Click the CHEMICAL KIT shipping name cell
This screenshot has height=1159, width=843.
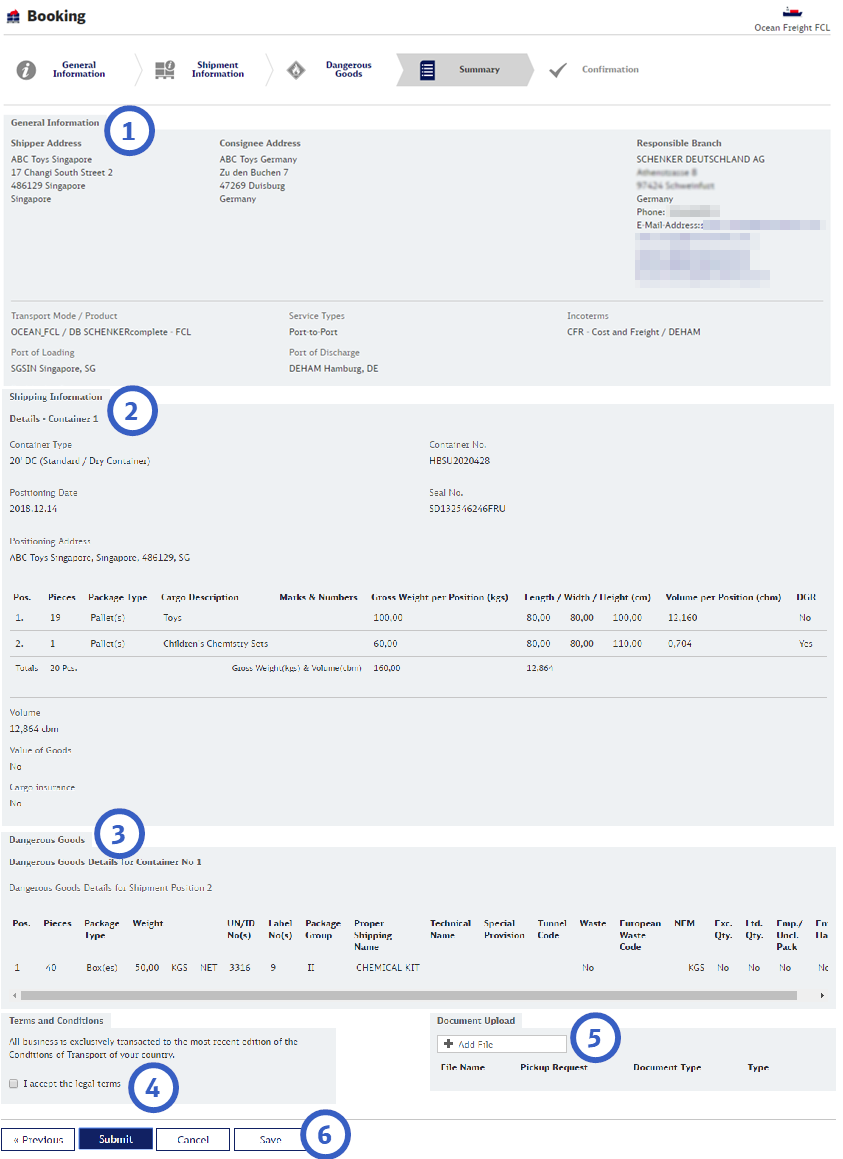click(387, 967)
